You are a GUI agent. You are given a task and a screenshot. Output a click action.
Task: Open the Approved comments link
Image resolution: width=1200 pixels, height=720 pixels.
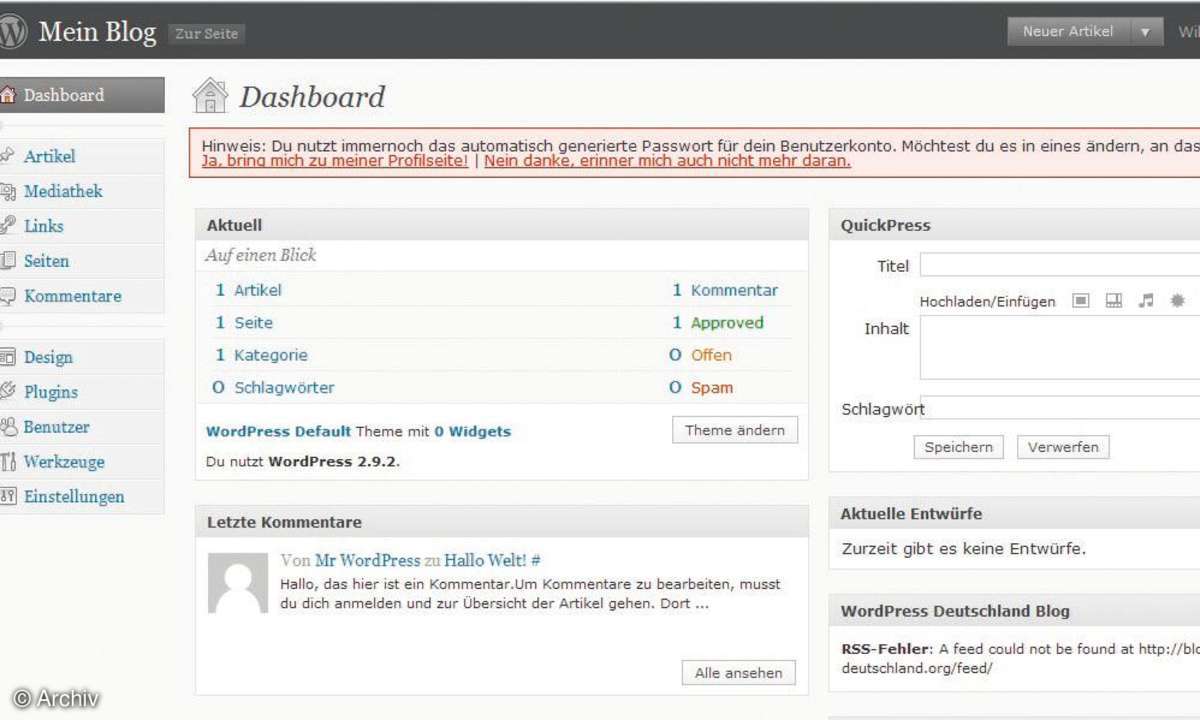(727, 323)
